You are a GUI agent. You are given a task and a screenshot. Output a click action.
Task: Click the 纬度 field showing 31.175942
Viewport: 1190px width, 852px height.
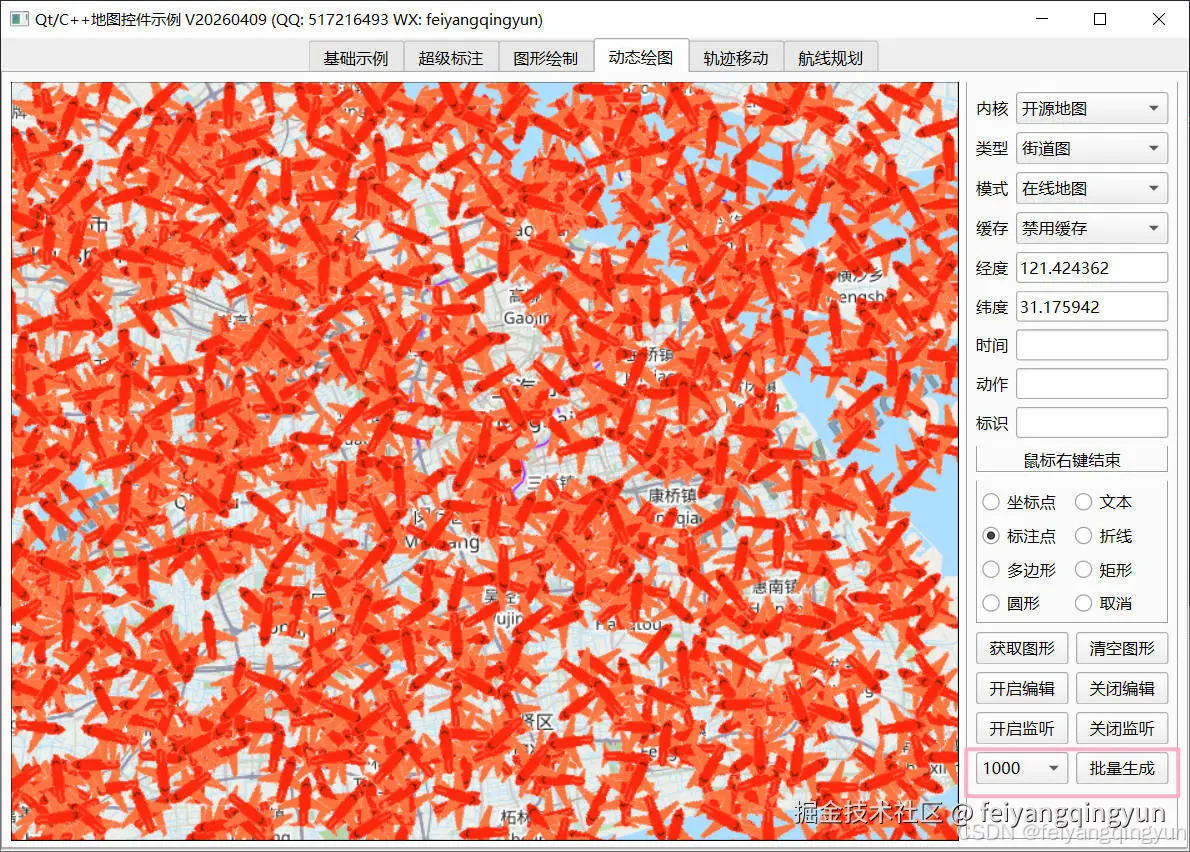pyautogui.click(x=1091, y=307)
